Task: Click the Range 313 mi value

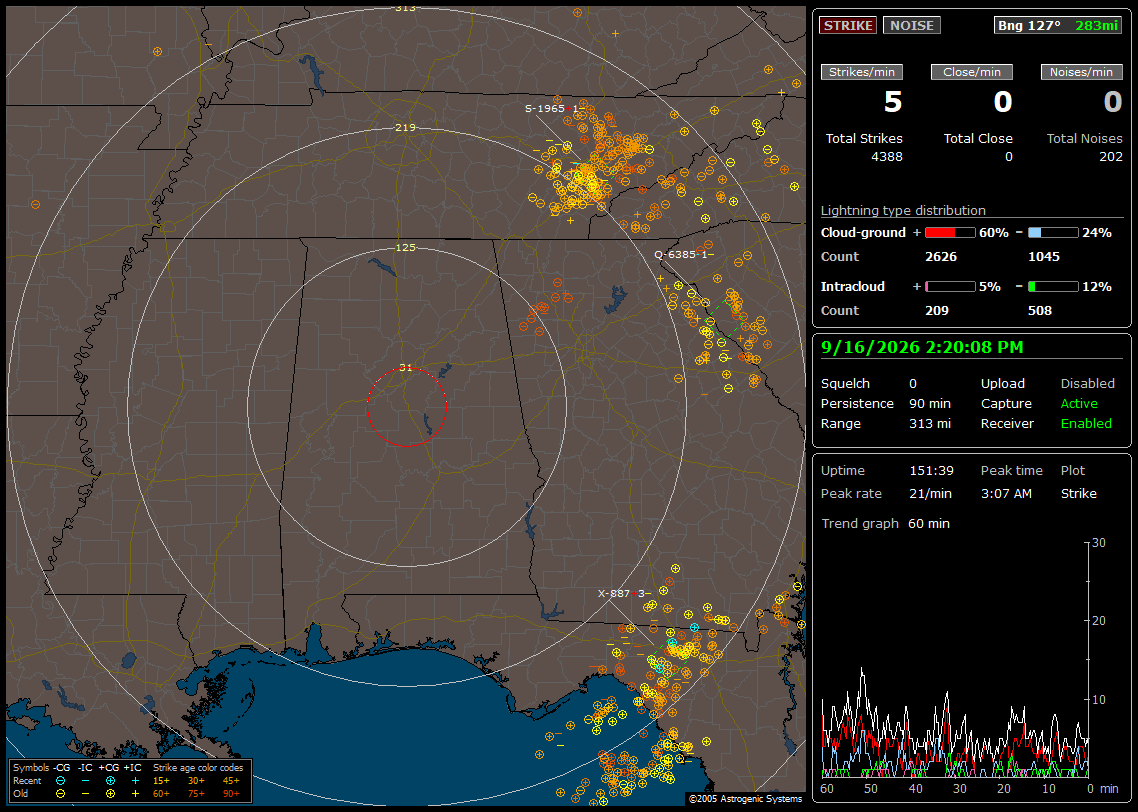Action: point(930,424)
